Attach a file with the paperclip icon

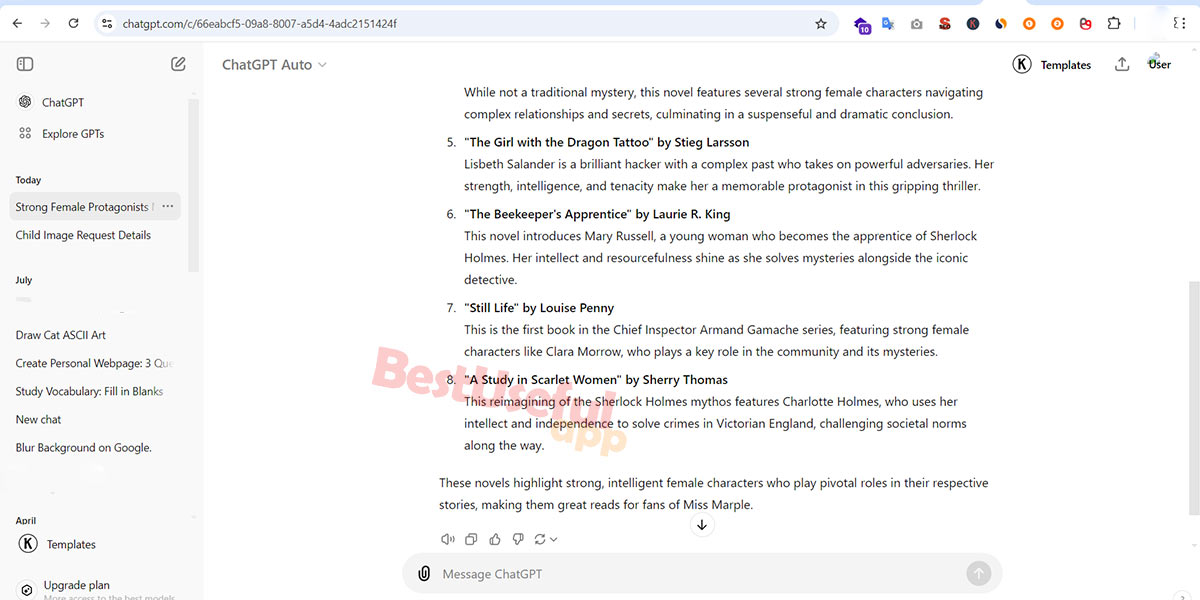424,574
